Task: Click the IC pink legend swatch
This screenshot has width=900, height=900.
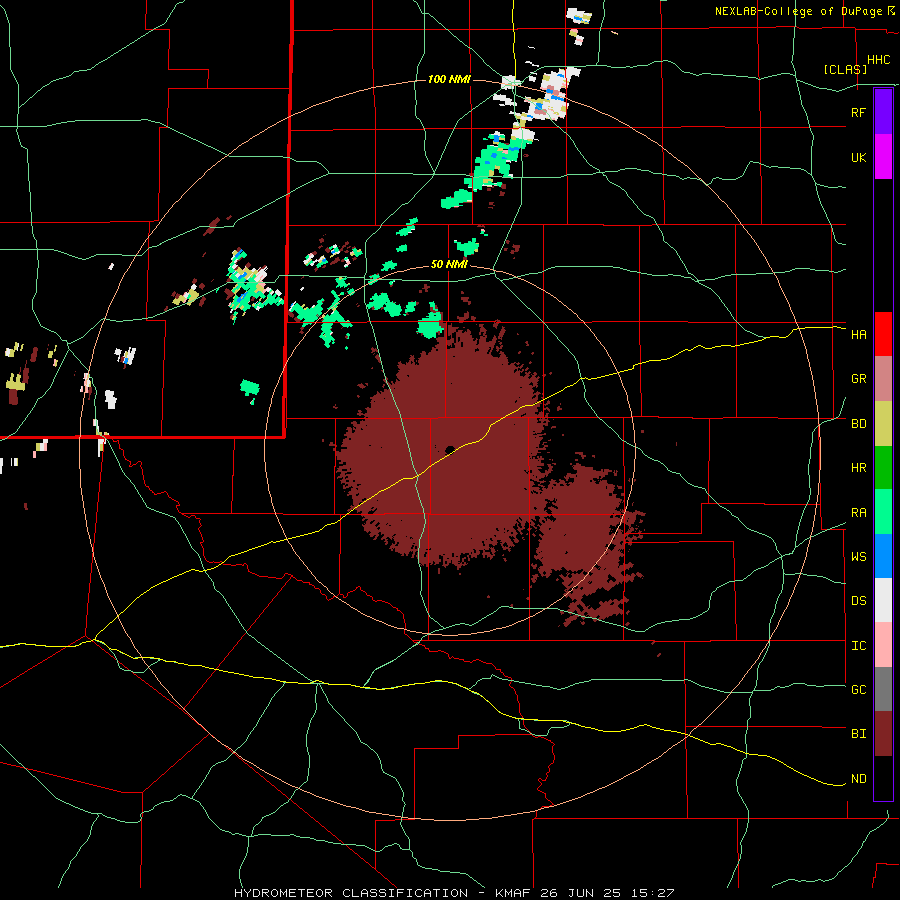Action: [x=883, y=645]
